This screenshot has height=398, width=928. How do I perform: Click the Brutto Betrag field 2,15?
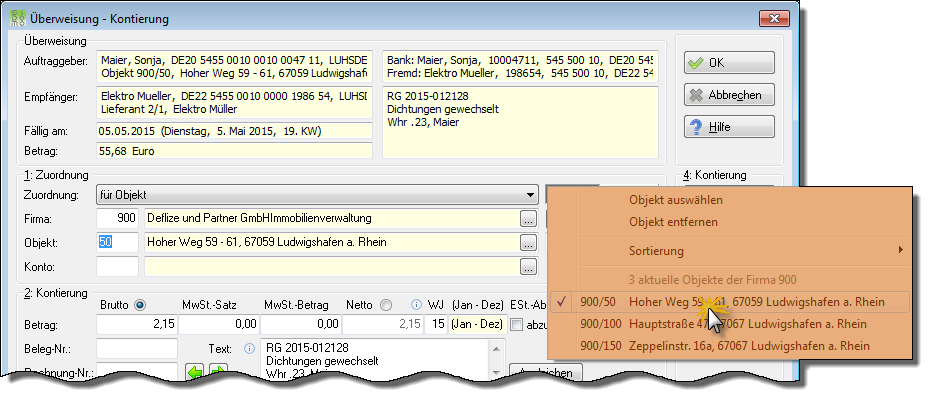pyautogui.click(x=137, y=324)
